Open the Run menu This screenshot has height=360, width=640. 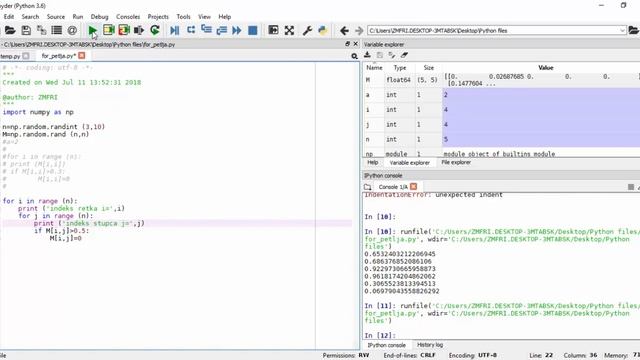tap(78, 17)
